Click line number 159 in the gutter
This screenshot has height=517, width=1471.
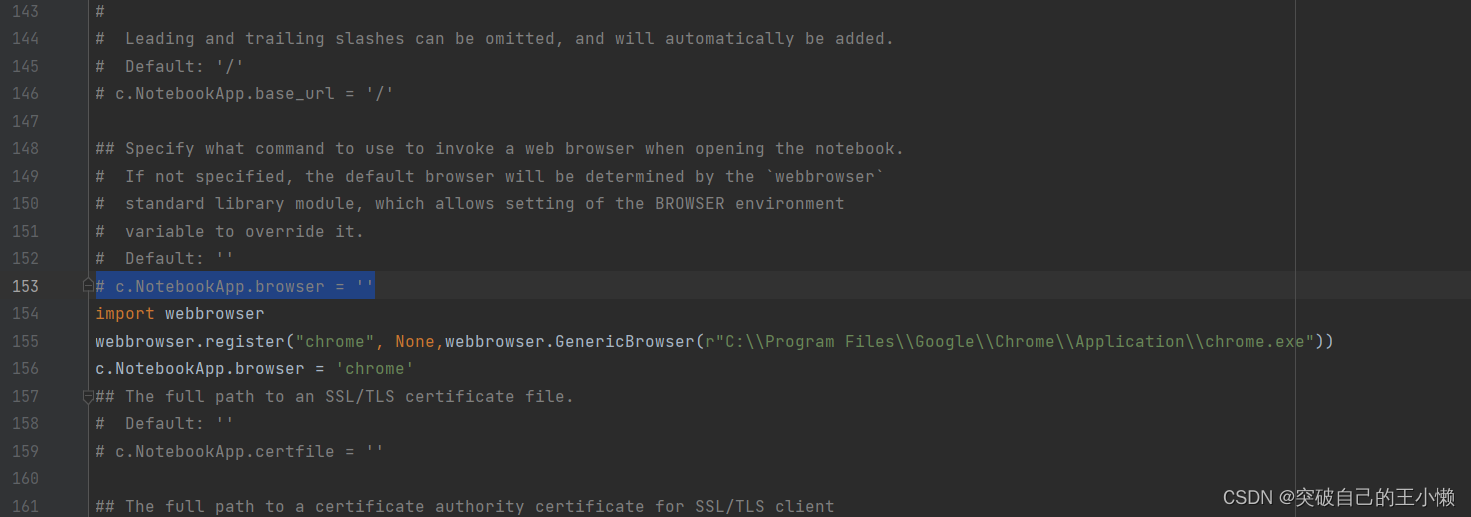(x=25, y=451)
